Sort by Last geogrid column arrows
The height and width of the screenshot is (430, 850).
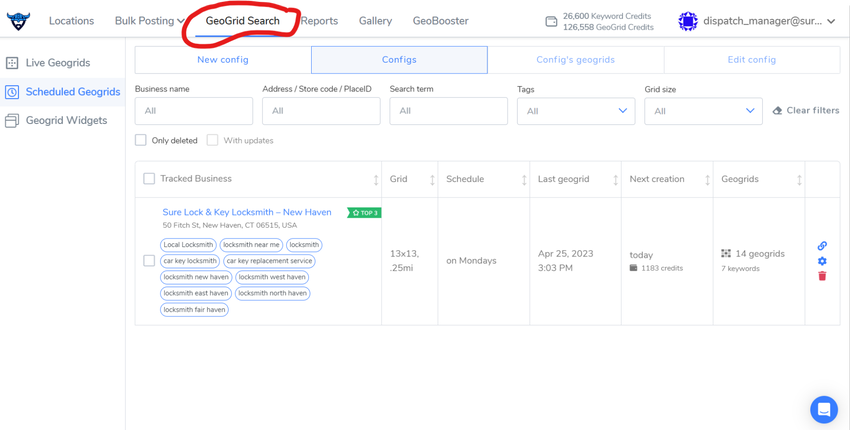(615, 179)
